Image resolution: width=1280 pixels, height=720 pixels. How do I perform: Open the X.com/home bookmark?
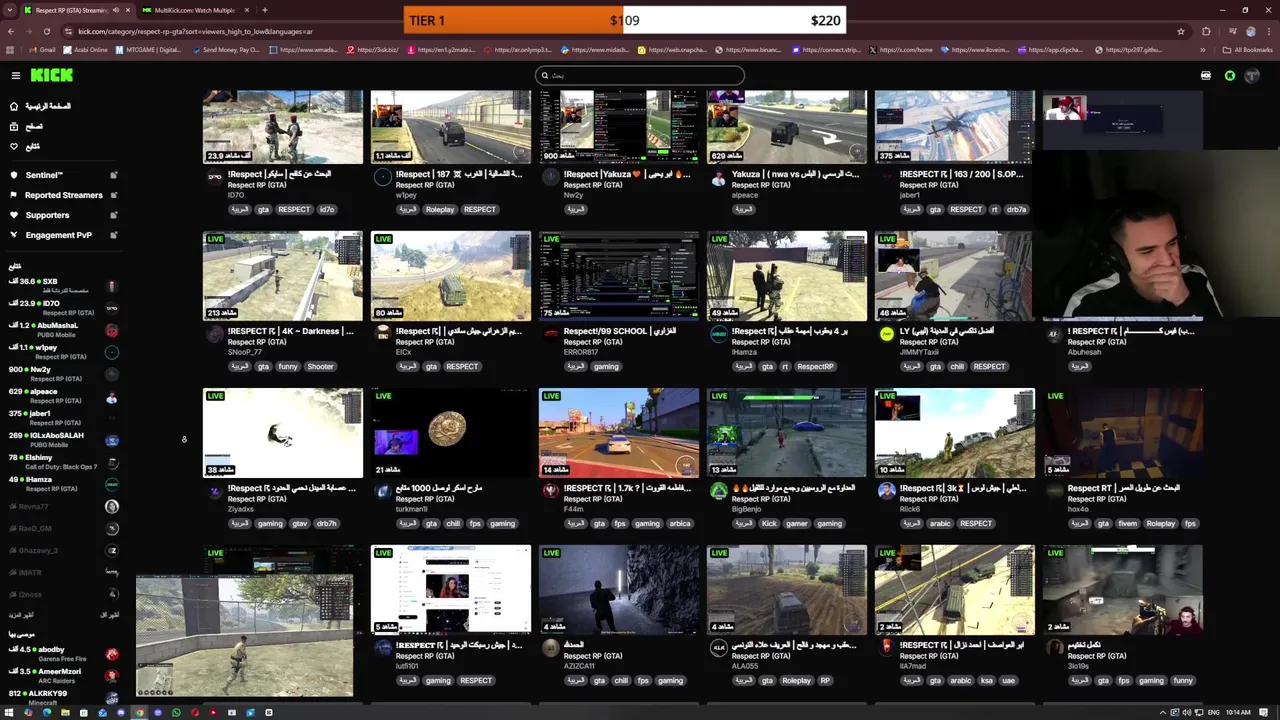coord(902,49)
